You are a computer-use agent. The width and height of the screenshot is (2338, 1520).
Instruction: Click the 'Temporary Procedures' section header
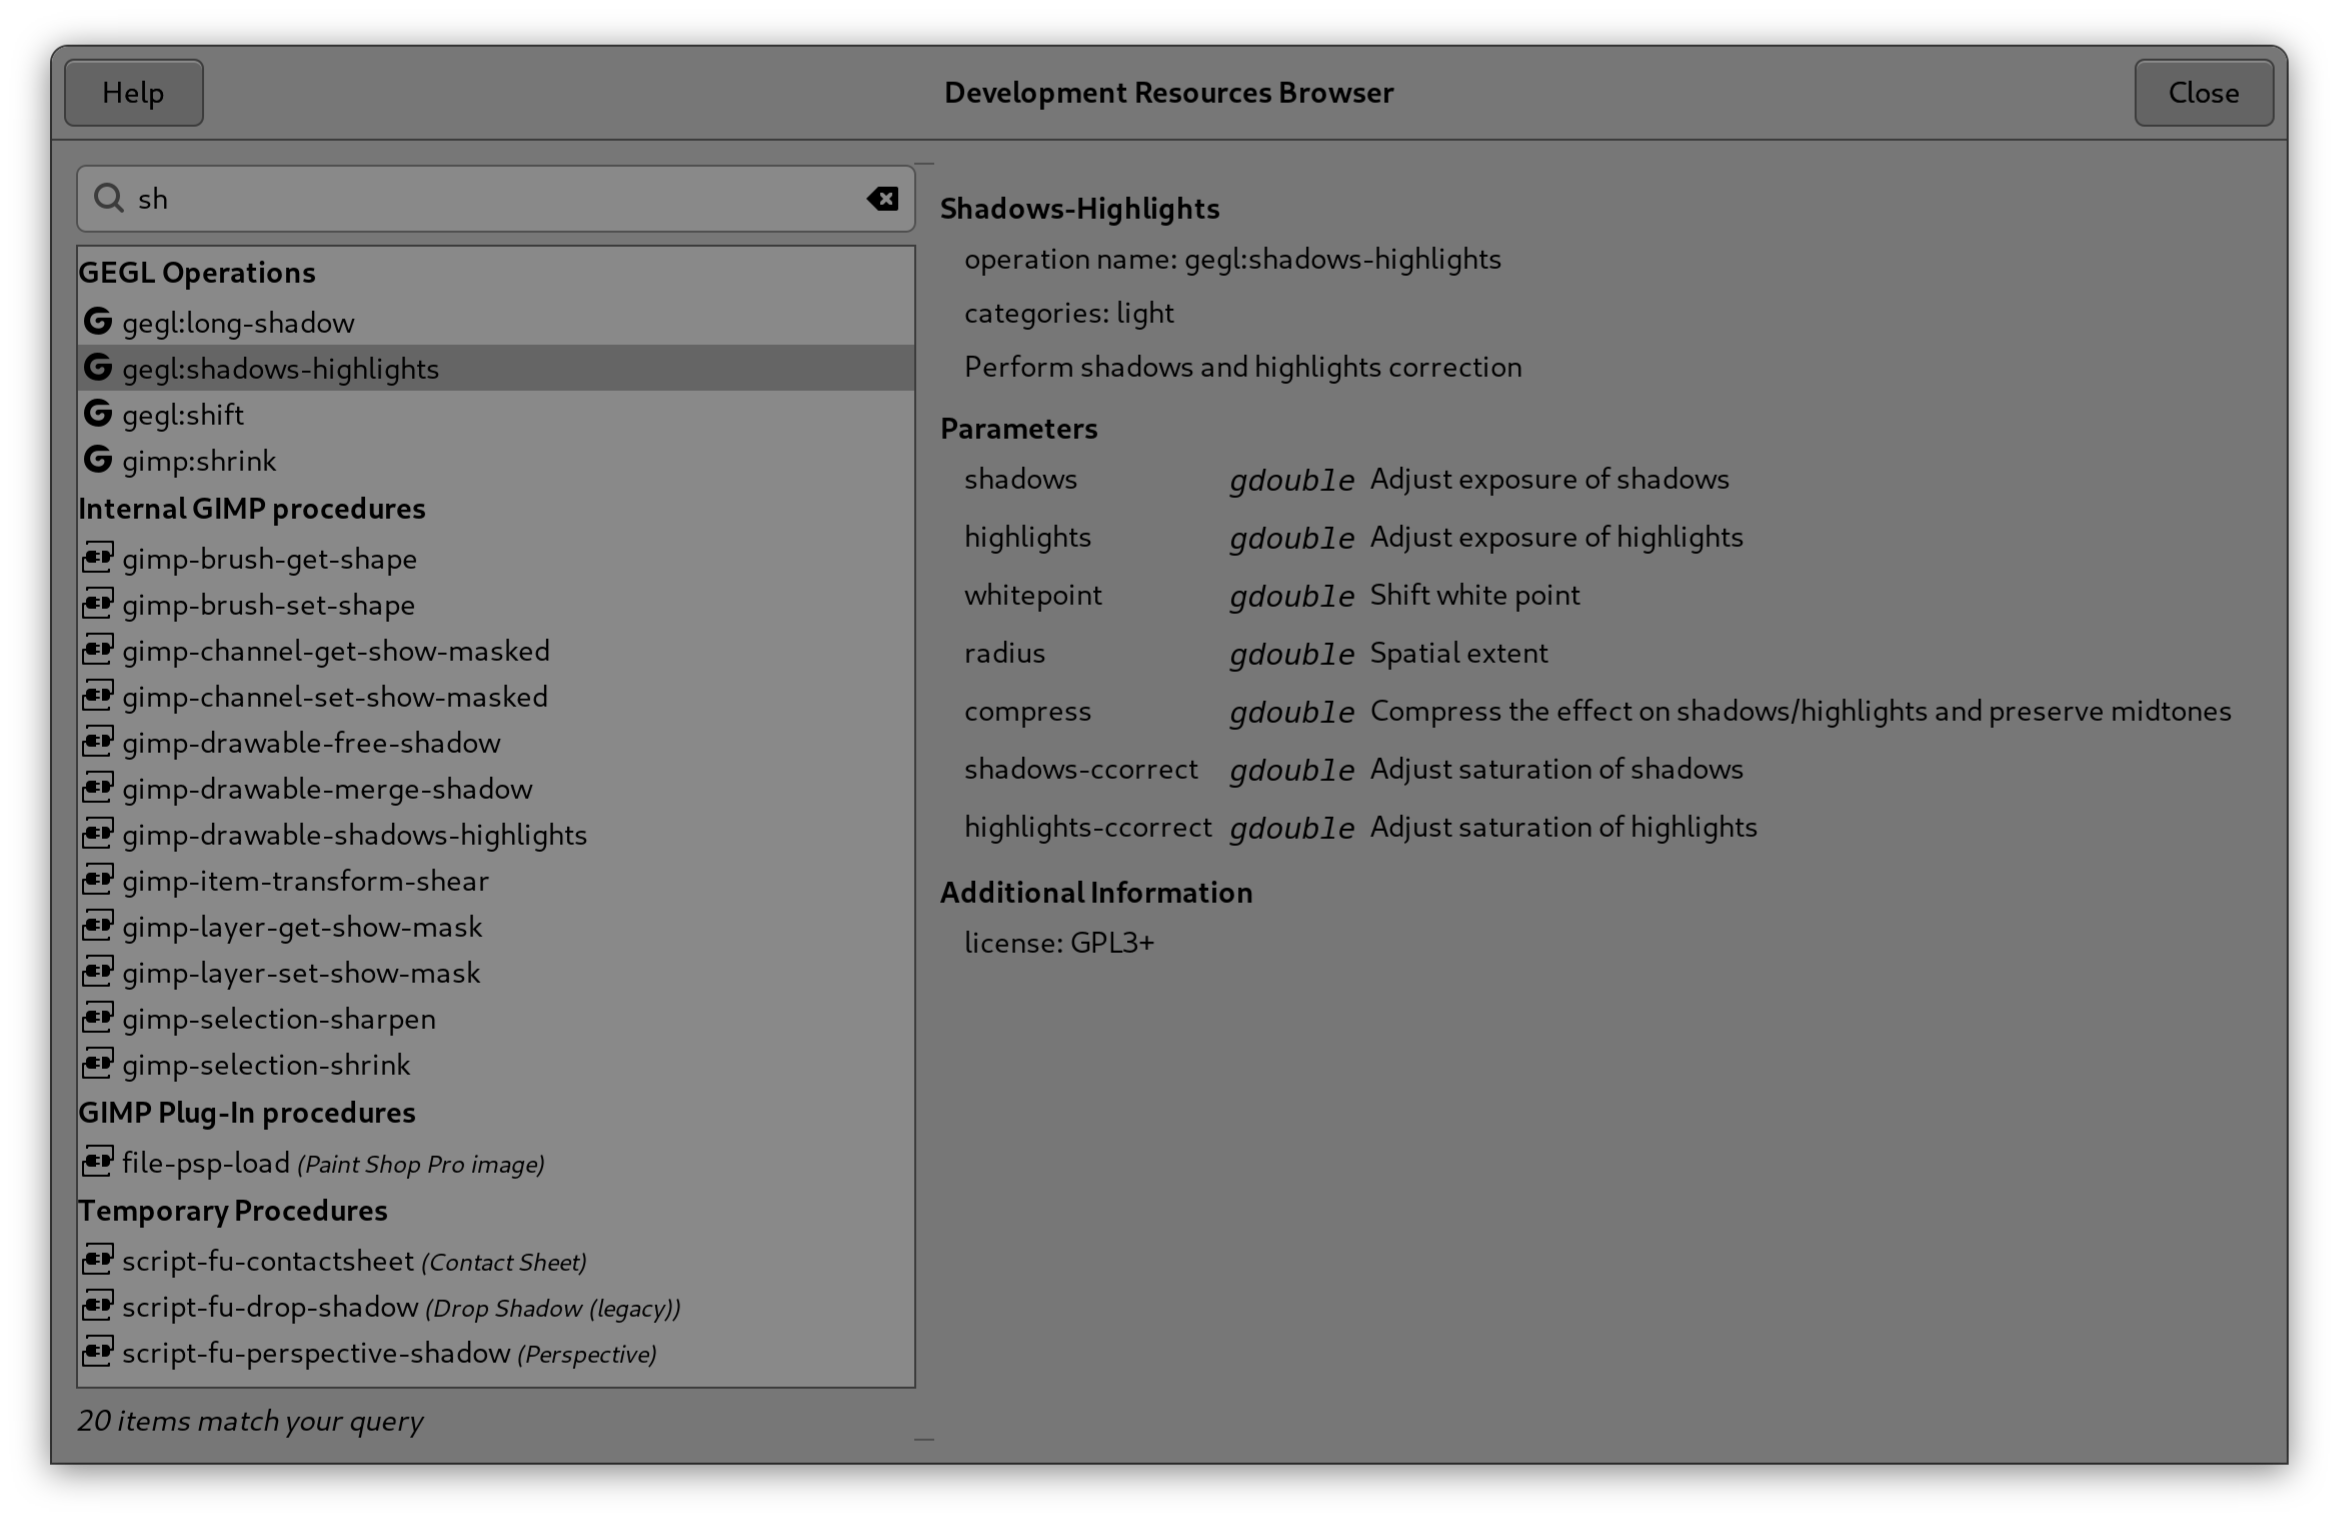point(233,1210)
